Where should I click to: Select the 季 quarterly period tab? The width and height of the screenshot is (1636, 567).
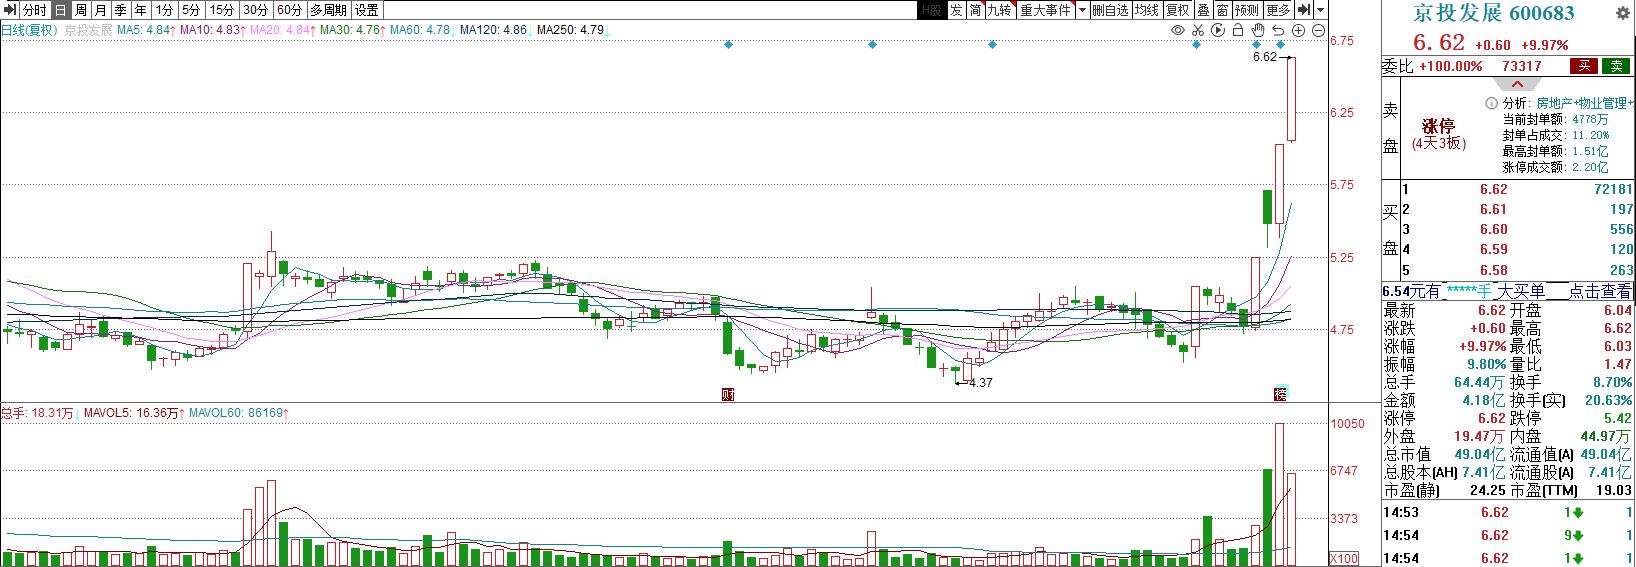click(x=121, y=10)
